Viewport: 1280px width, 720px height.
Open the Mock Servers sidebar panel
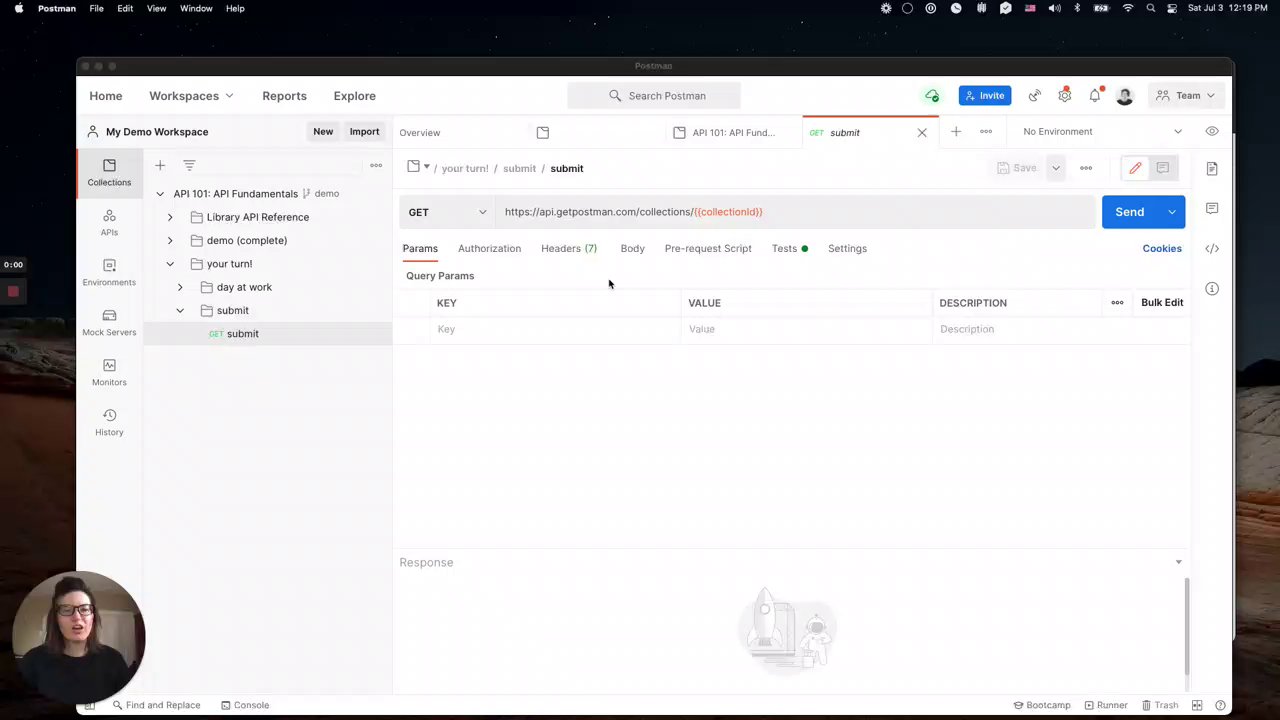pos(109,322)
